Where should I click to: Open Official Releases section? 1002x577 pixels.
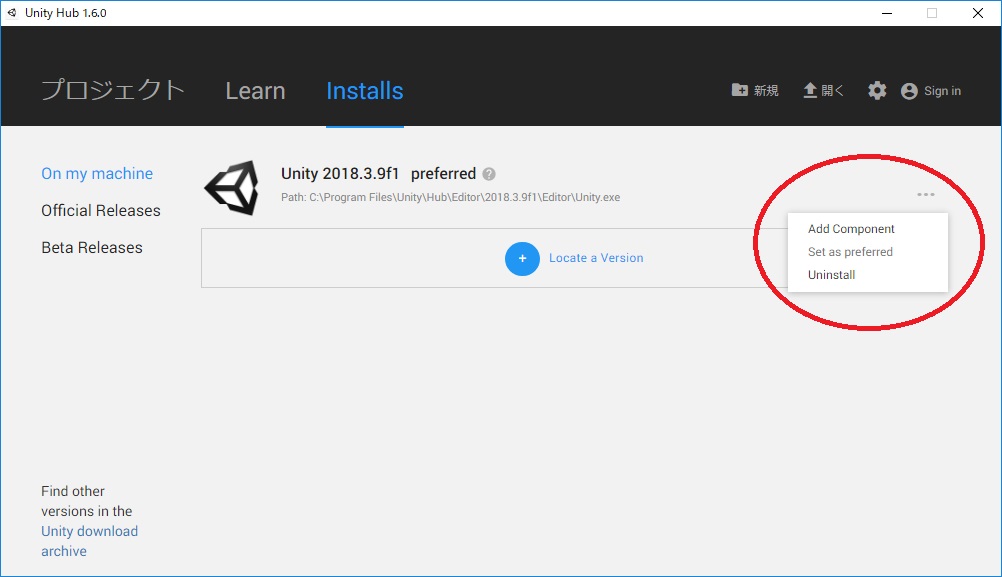click(101, 211)
